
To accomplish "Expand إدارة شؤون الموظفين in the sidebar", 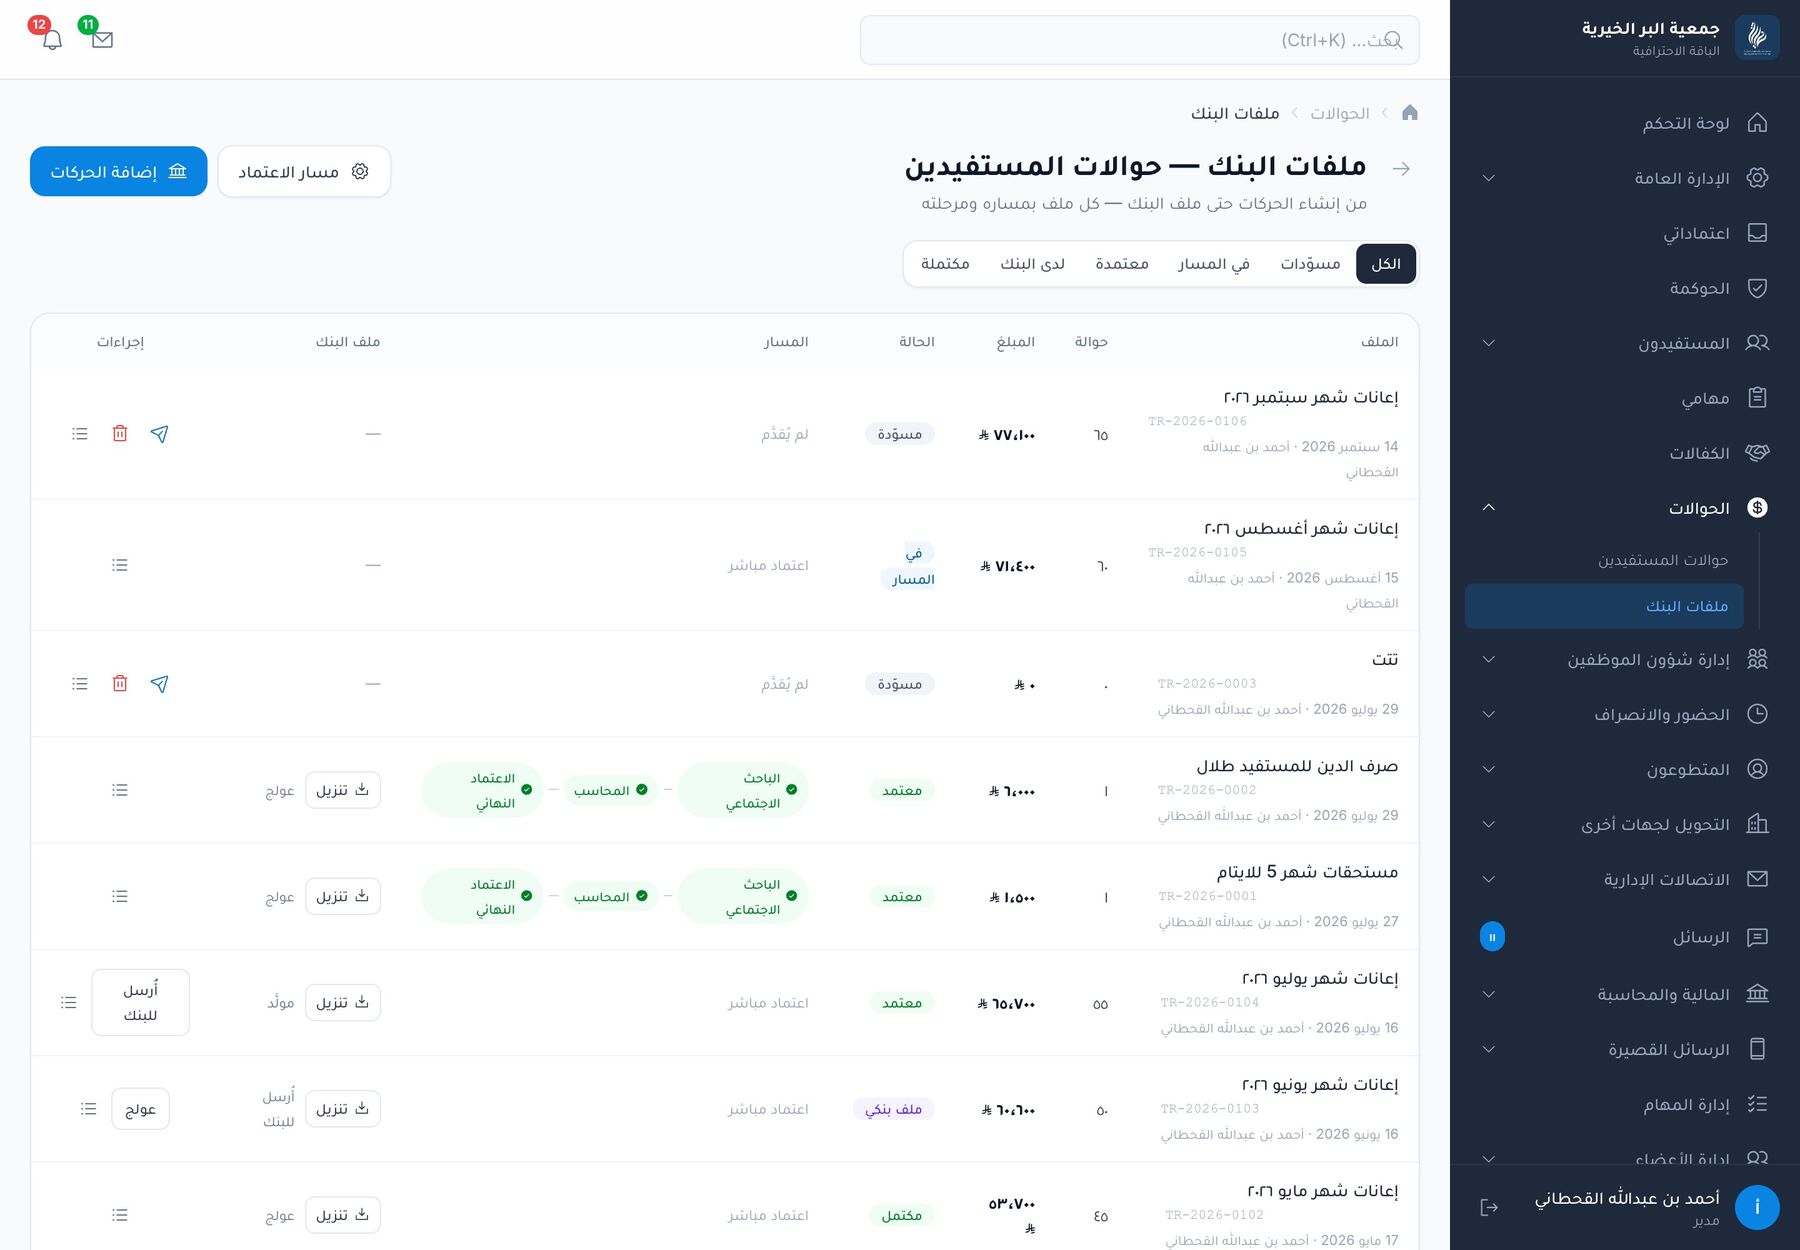I will (x=1619, y=659).
